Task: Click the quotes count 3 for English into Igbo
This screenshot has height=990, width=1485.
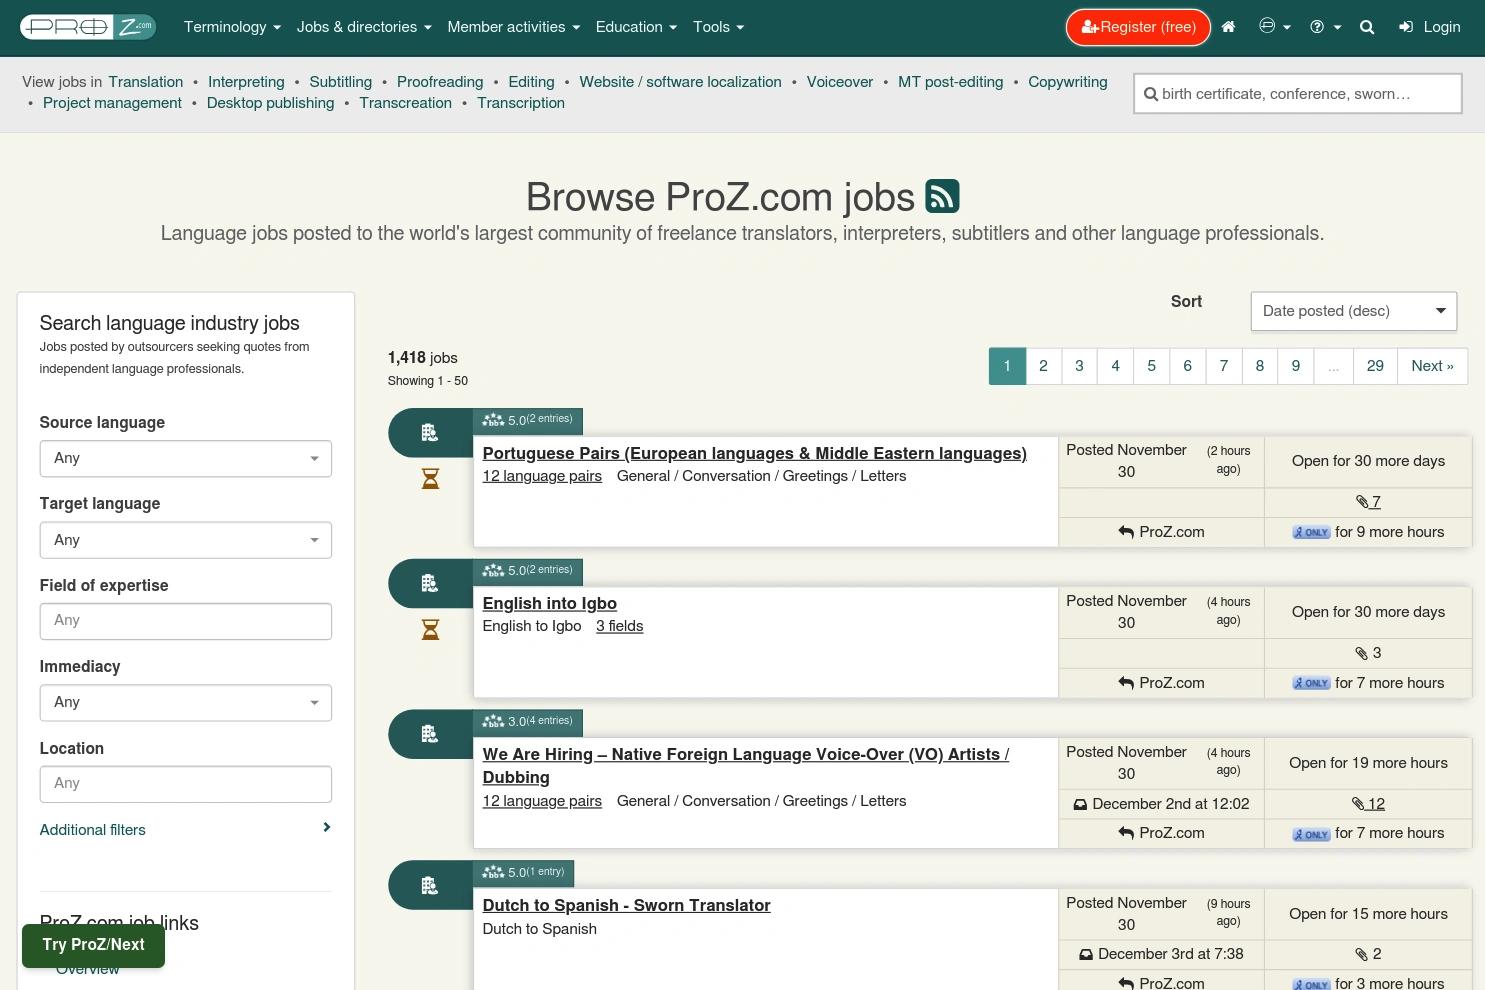Action: [x=1368, y=653]
